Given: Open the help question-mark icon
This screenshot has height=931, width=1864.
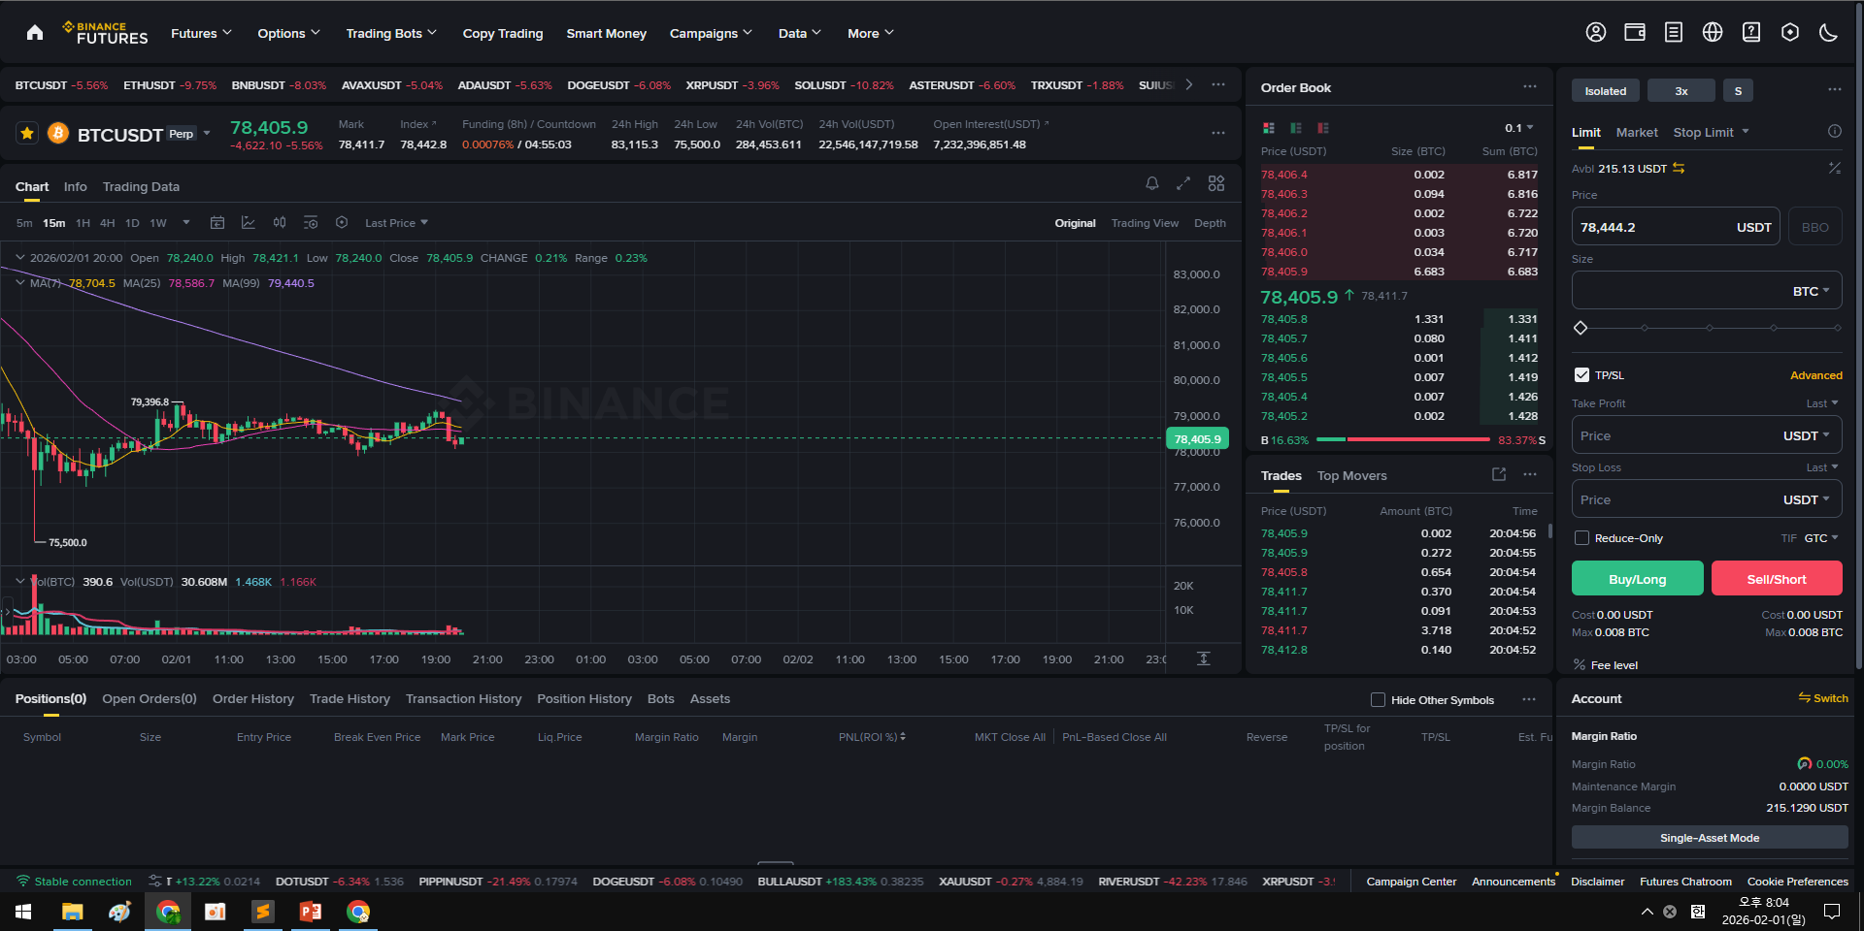Looking at the screenshot, I should point(1751,32).
